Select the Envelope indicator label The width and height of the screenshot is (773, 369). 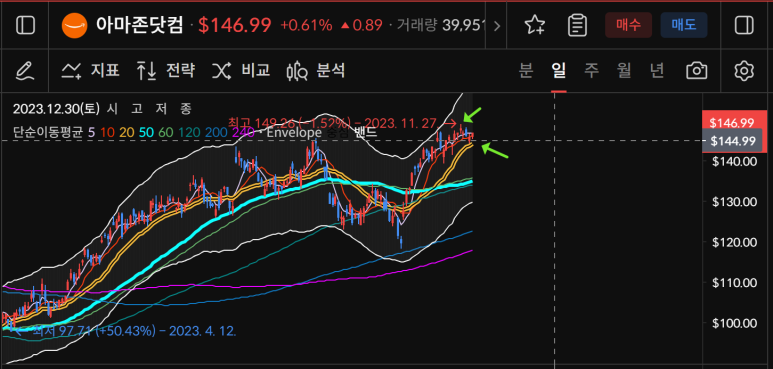coord(294,132)
